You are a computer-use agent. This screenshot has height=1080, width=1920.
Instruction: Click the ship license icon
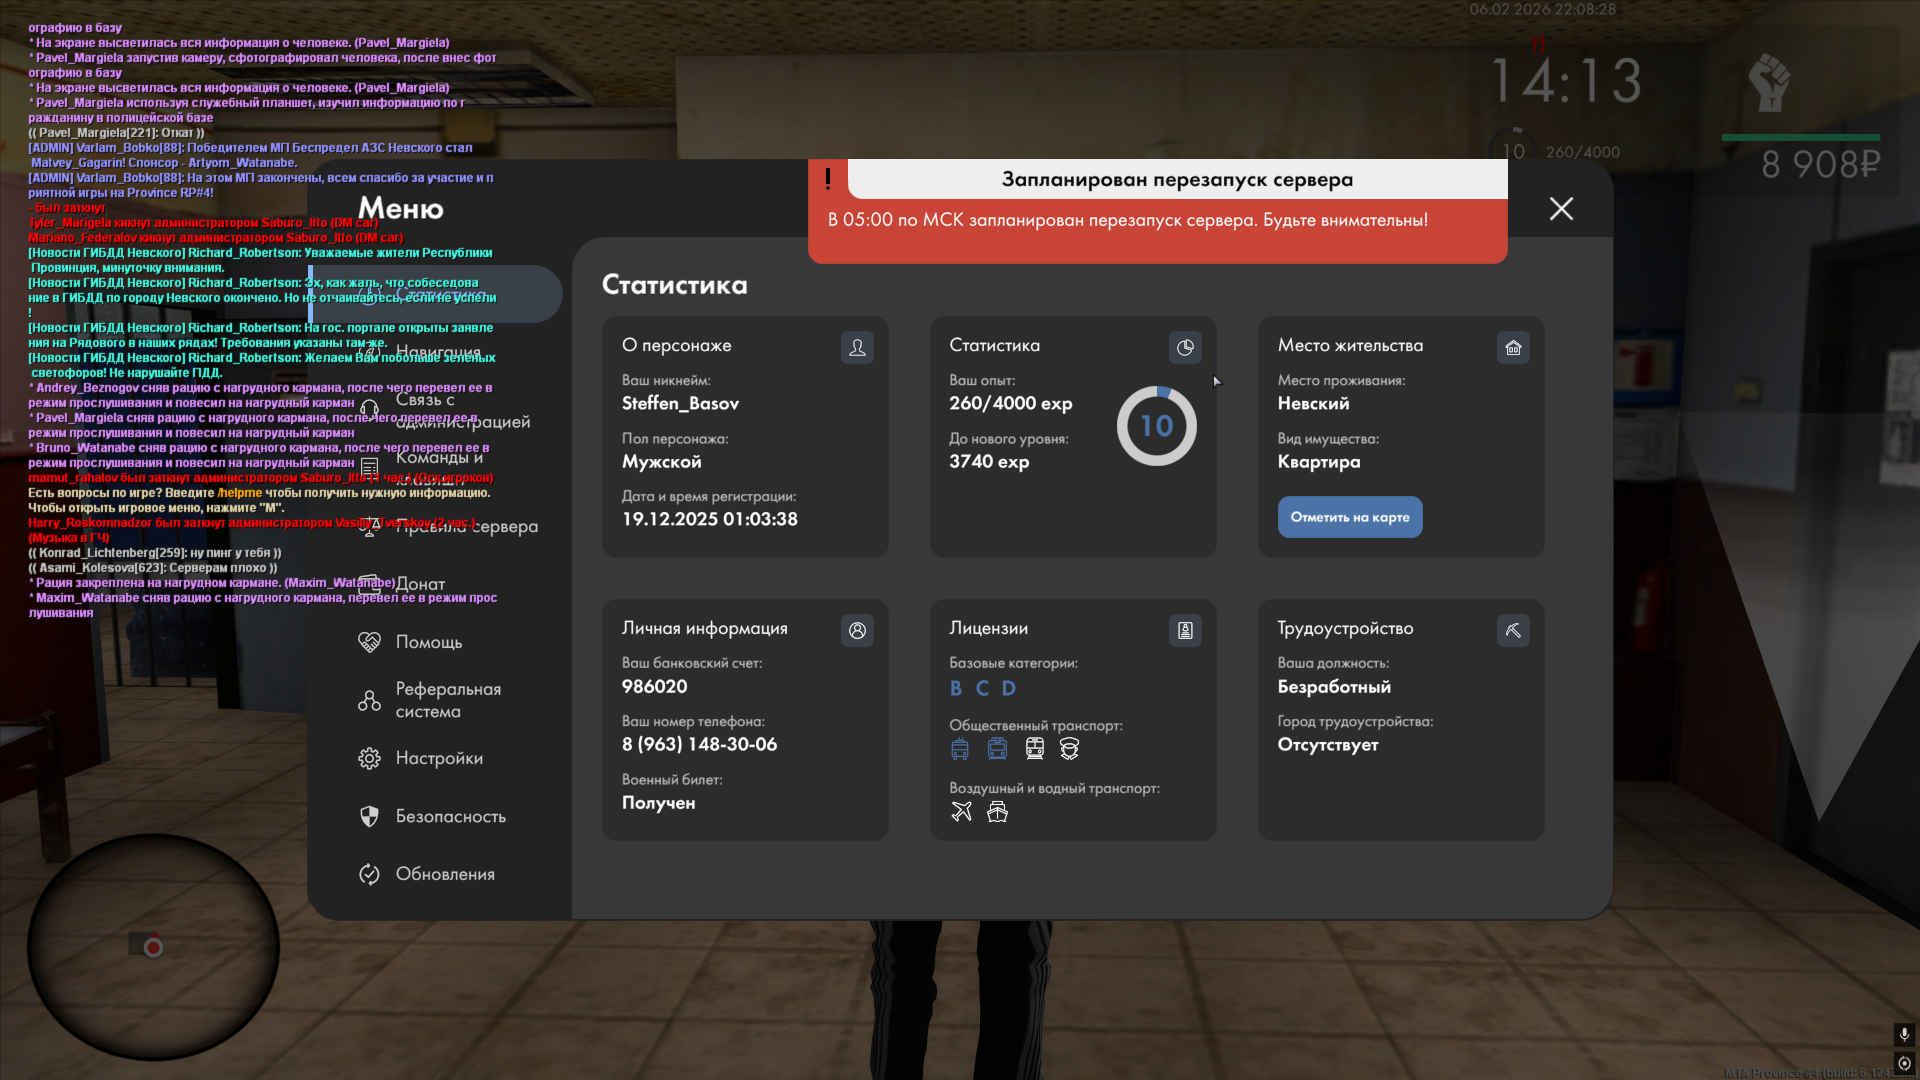[x=997, y=811]
